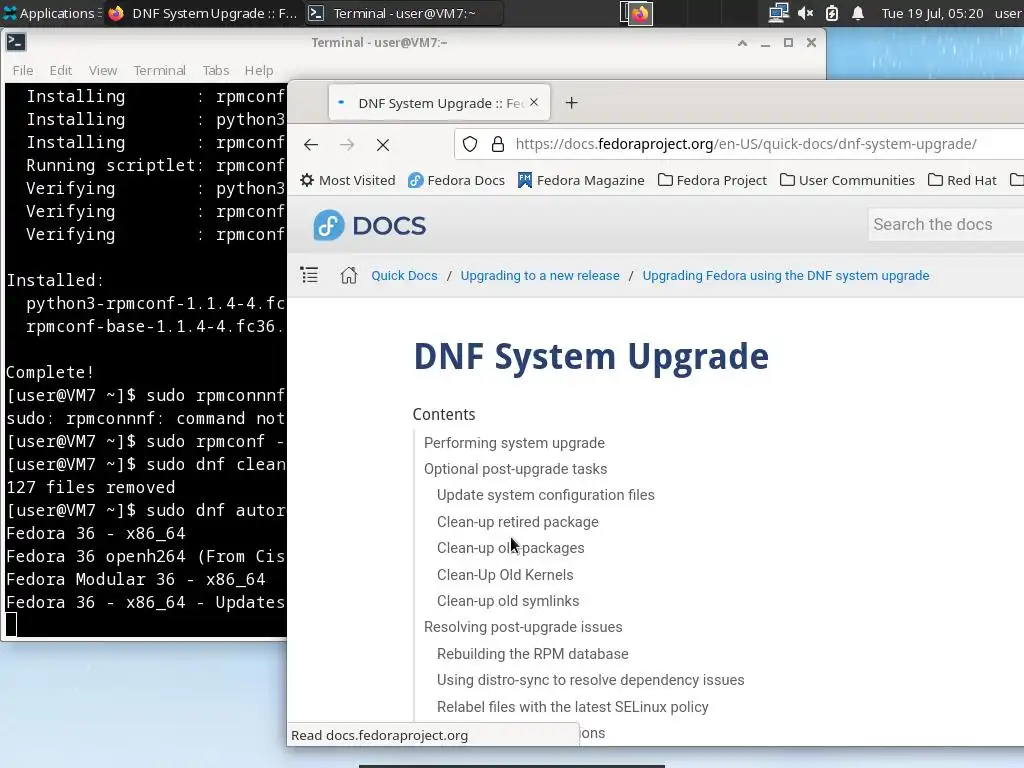Open Terminal Help menu

pos(259,71)
